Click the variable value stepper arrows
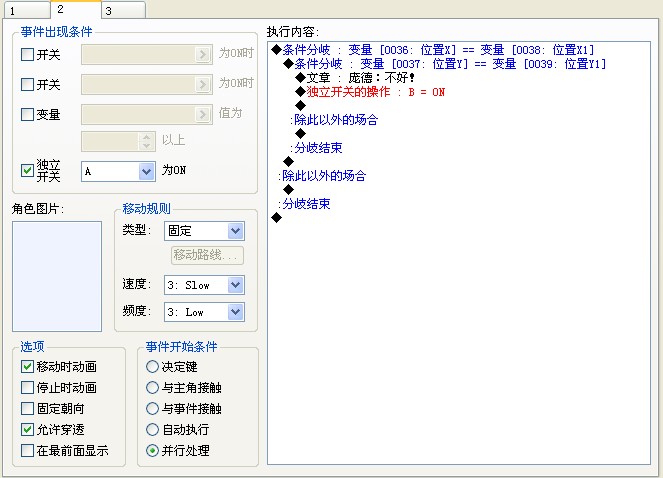The width and height of the screenshot is (663, 478). pos(146,141)
